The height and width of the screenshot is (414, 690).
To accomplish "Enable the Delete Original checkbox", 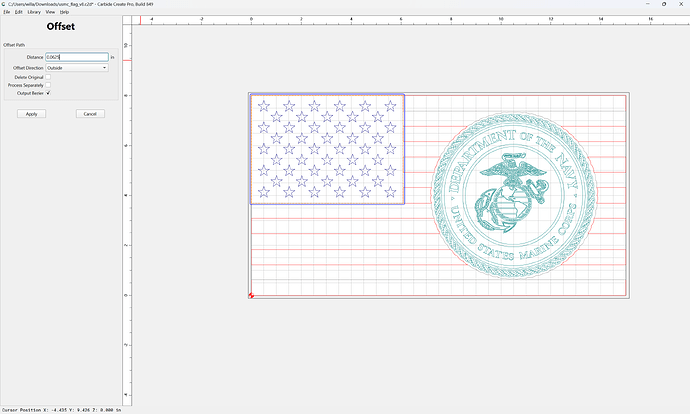I will (x=48, y=77).
